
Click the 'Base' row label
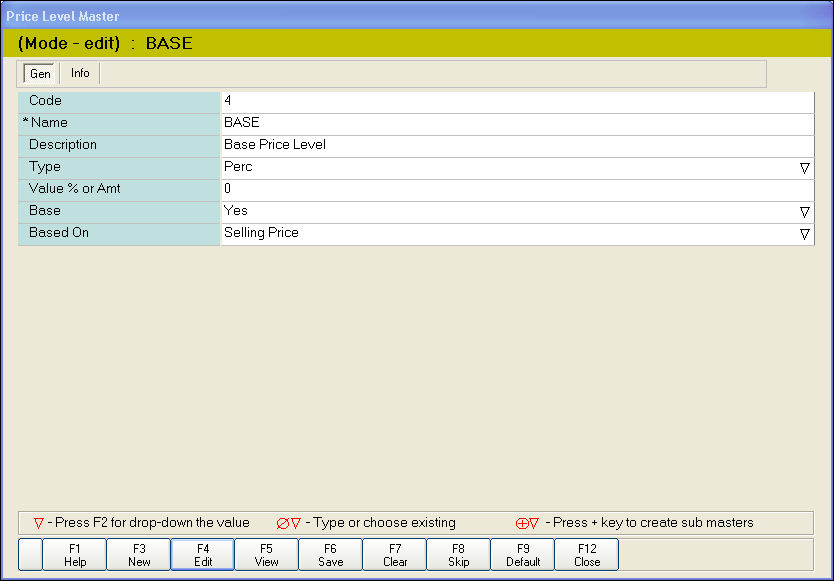(x=45, y=211)
